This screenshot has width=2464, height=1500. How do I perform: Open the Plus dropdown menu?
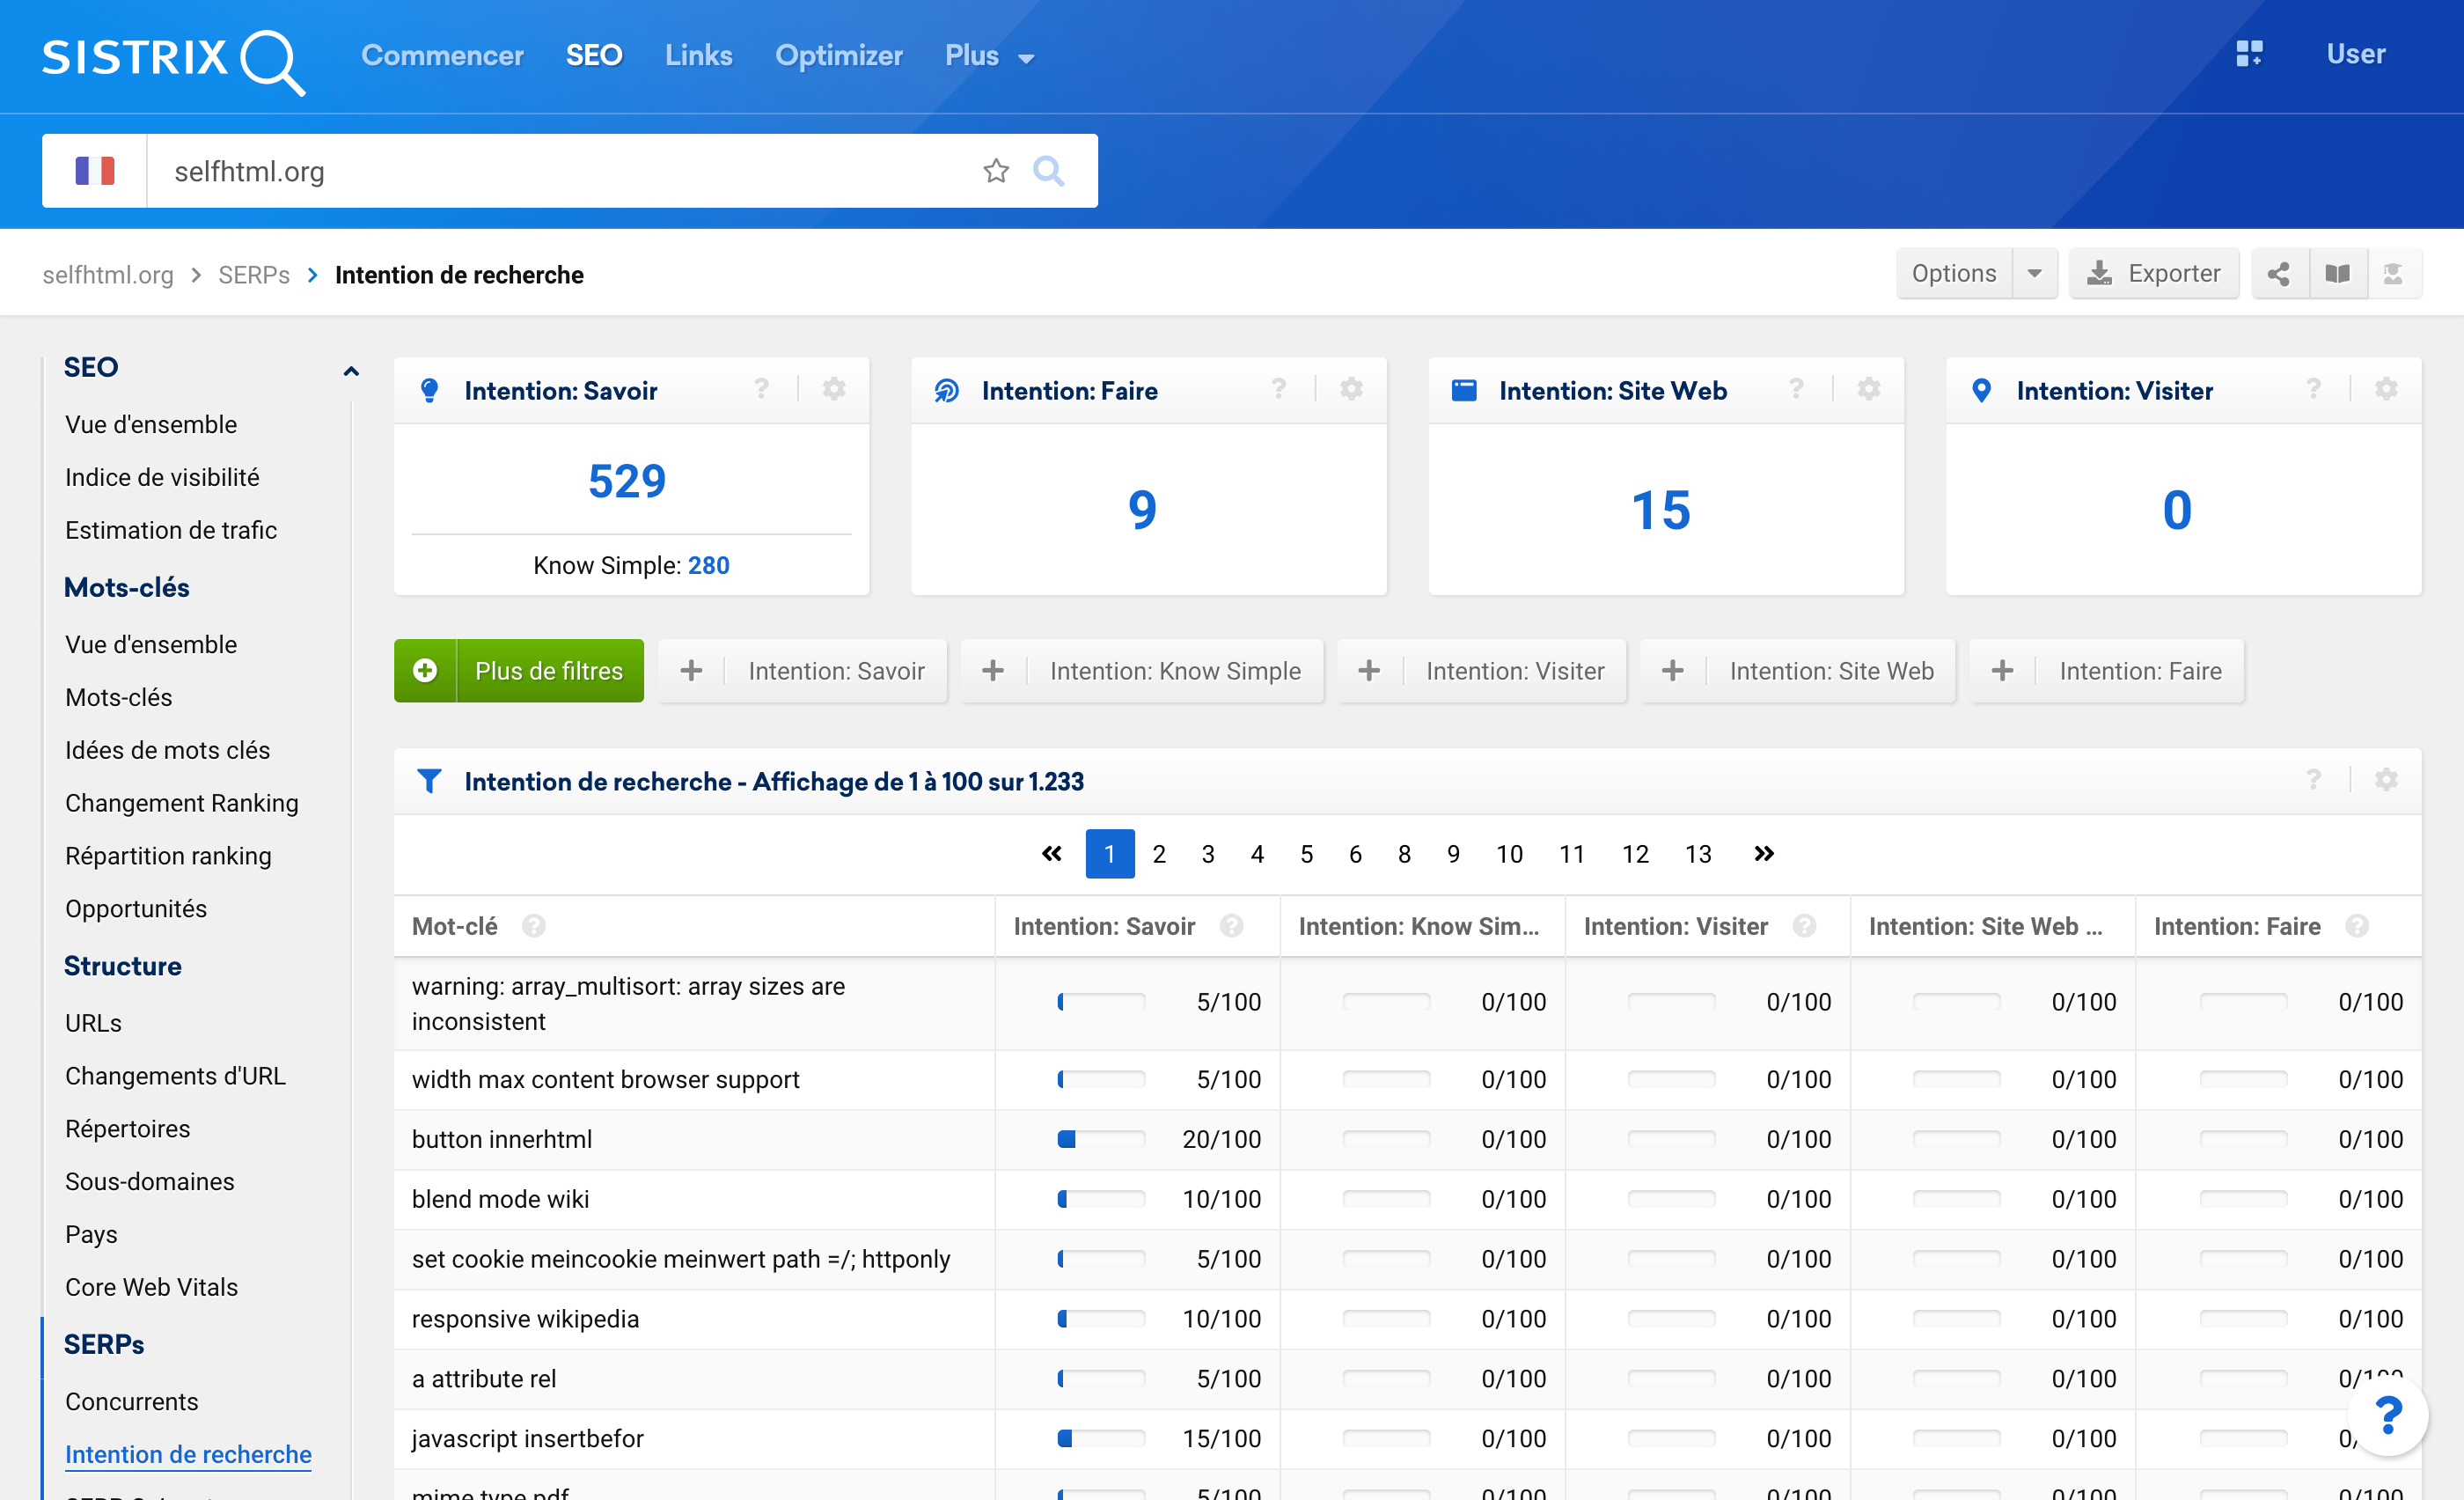(x=989, y=56)
